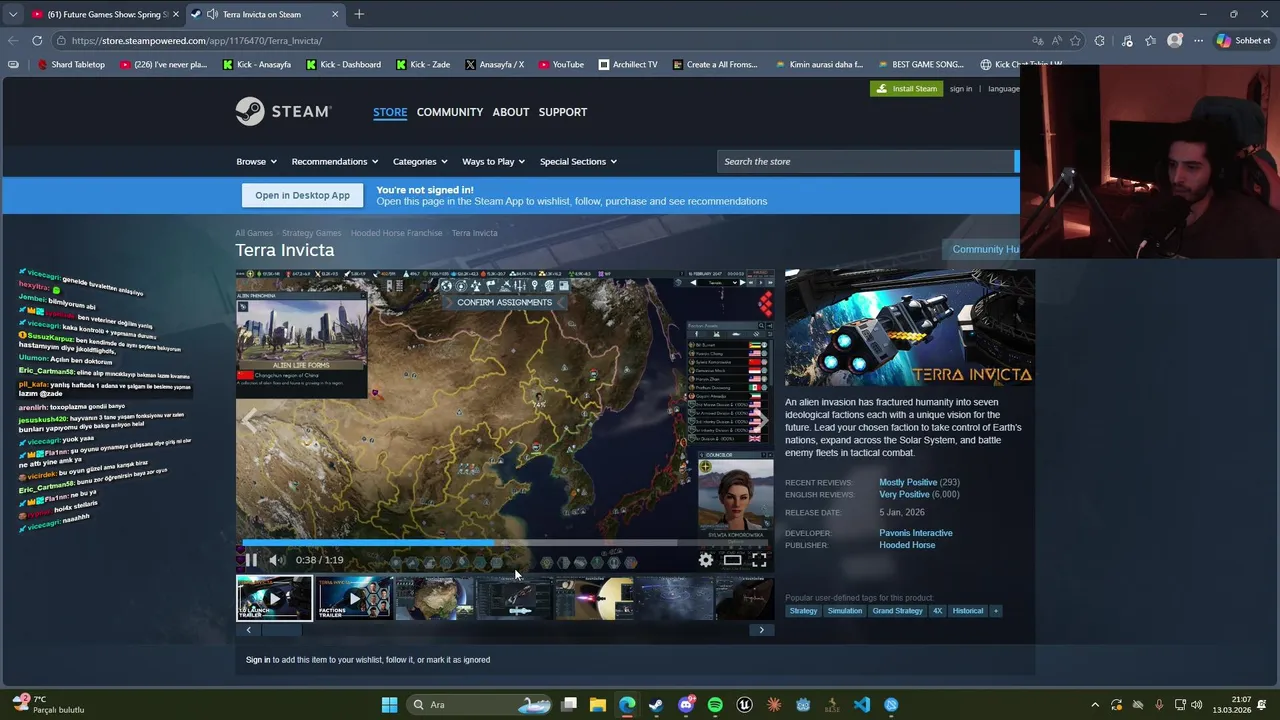Open the STORE menu item
Screen dimensions: 1280x720
click(x=390, y=112)
